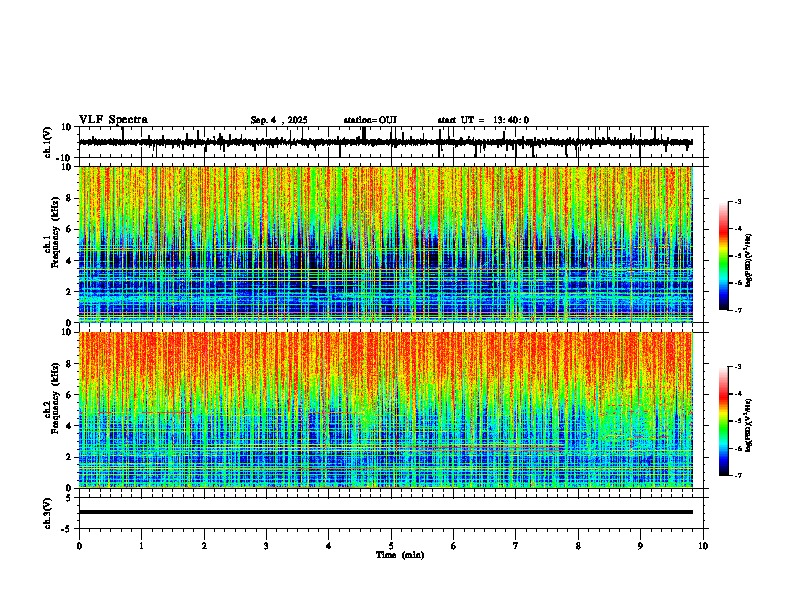Click the '6' tick on ch.2 frequency axis
This screenshot has height=612, width=792.
point(70,395)
